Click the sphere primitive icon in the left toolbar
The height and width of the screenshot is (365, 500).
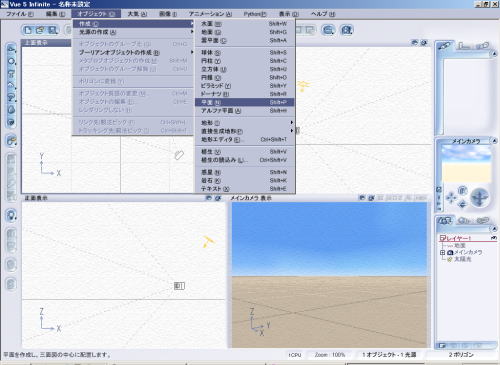11,61
